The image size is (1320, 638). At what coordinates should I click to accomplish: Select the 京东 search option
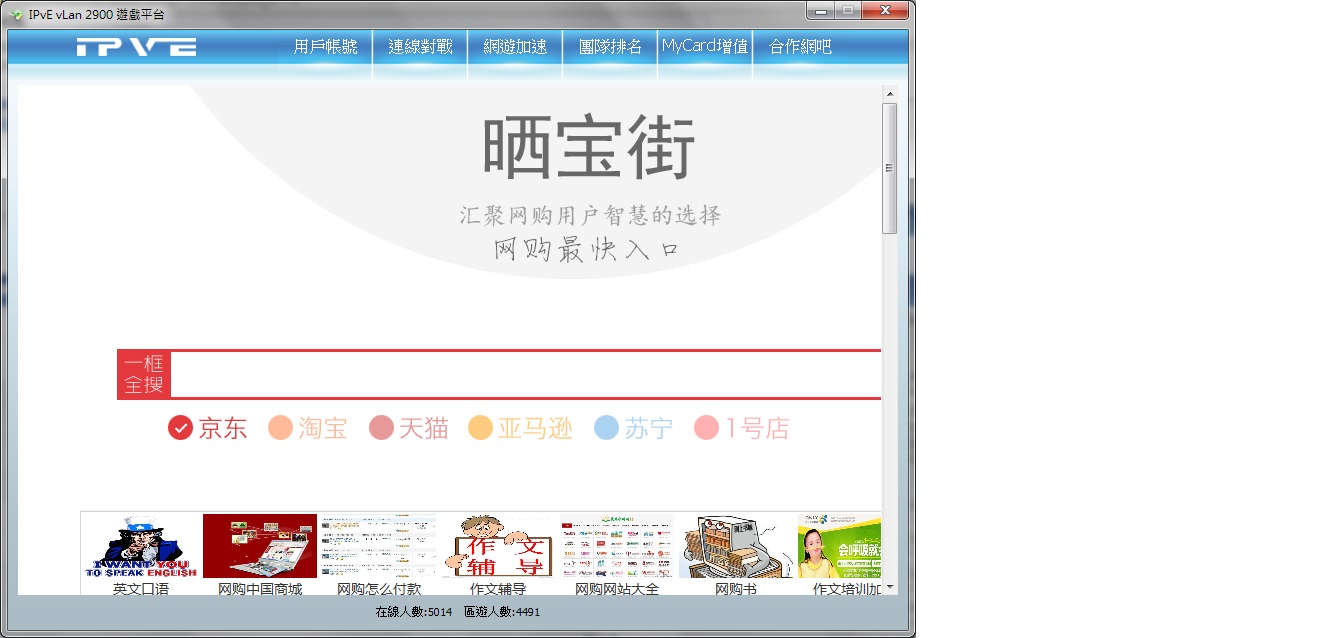tap(208, 428)
